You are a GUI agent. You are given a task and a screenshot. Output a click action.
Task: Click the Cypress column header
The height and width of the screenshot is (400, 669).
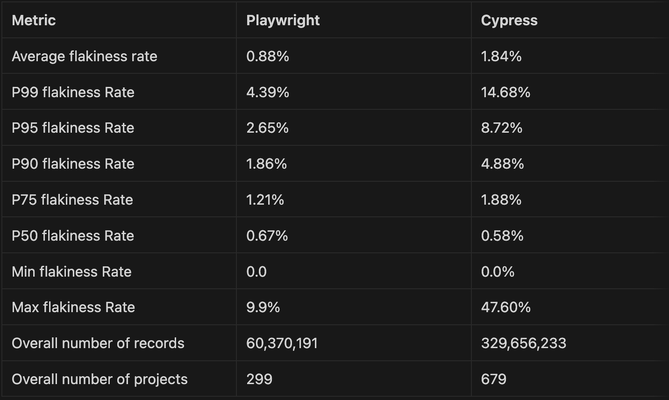(x=508, y=20)
